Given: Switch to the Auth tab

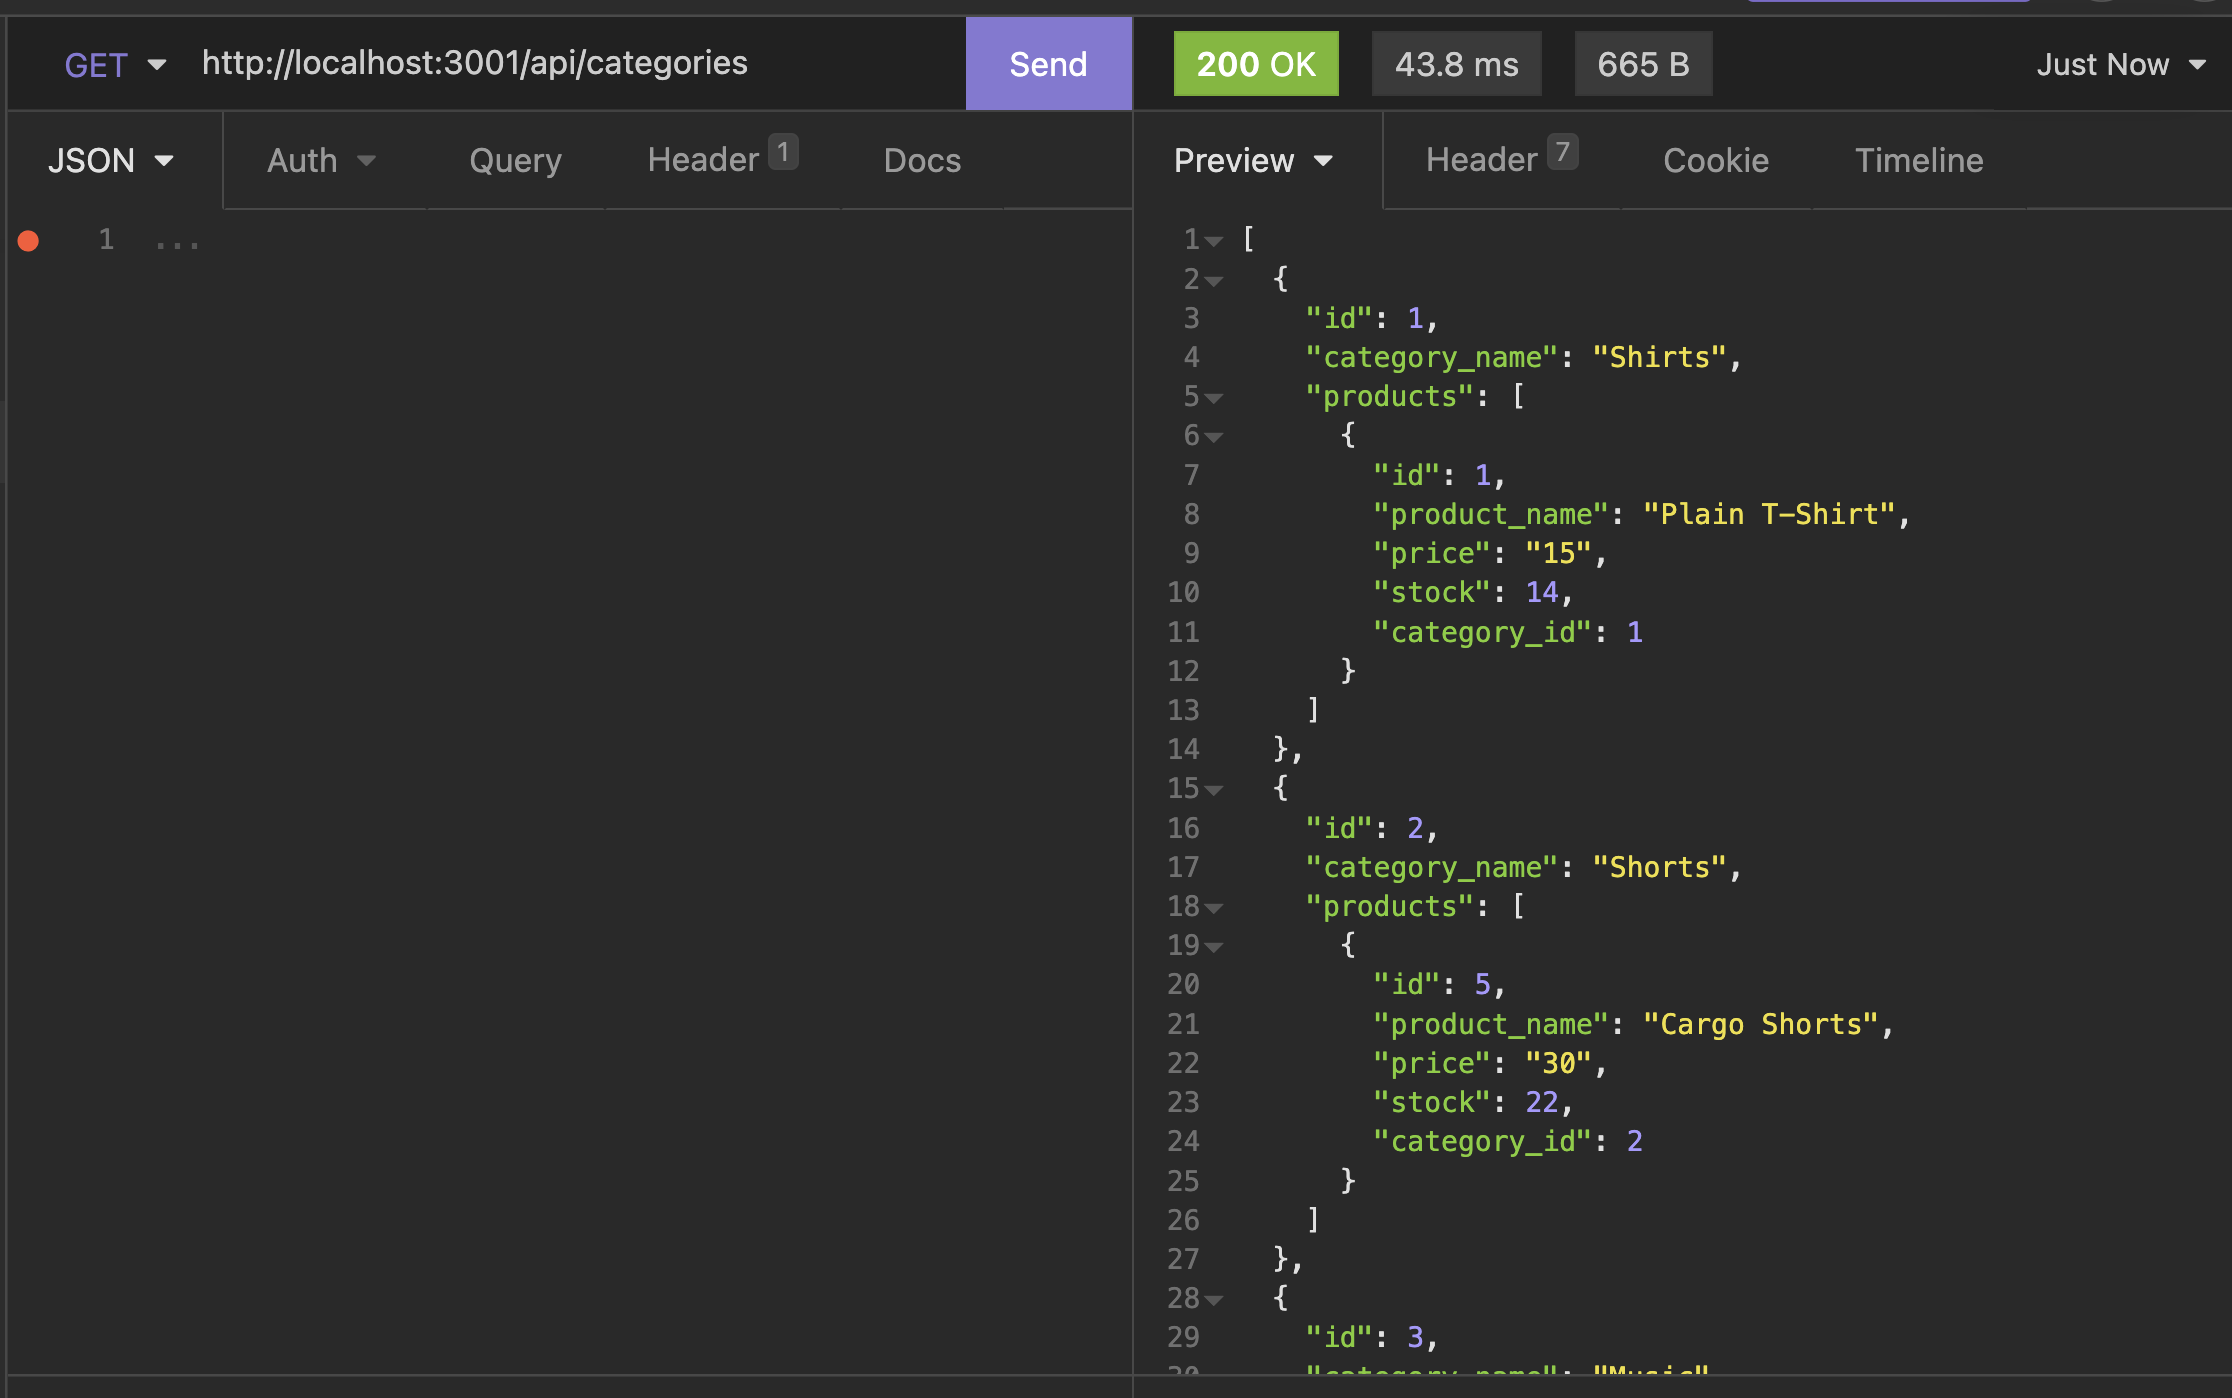Looking at the screenshot, I should (318, 160).
